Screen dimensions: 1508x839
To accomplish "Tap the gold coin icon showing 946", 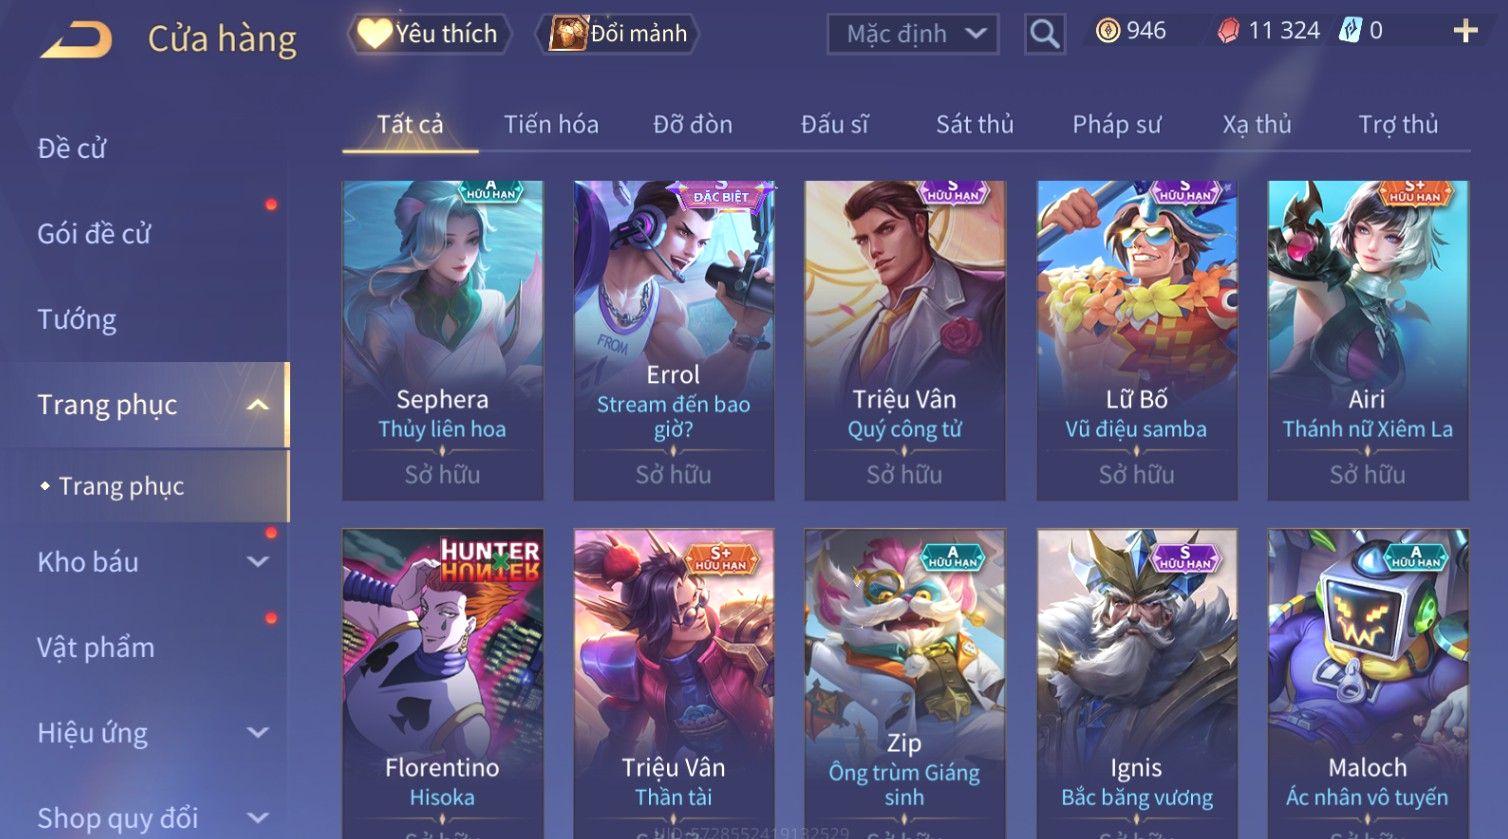I will (x=1107, y=32).
